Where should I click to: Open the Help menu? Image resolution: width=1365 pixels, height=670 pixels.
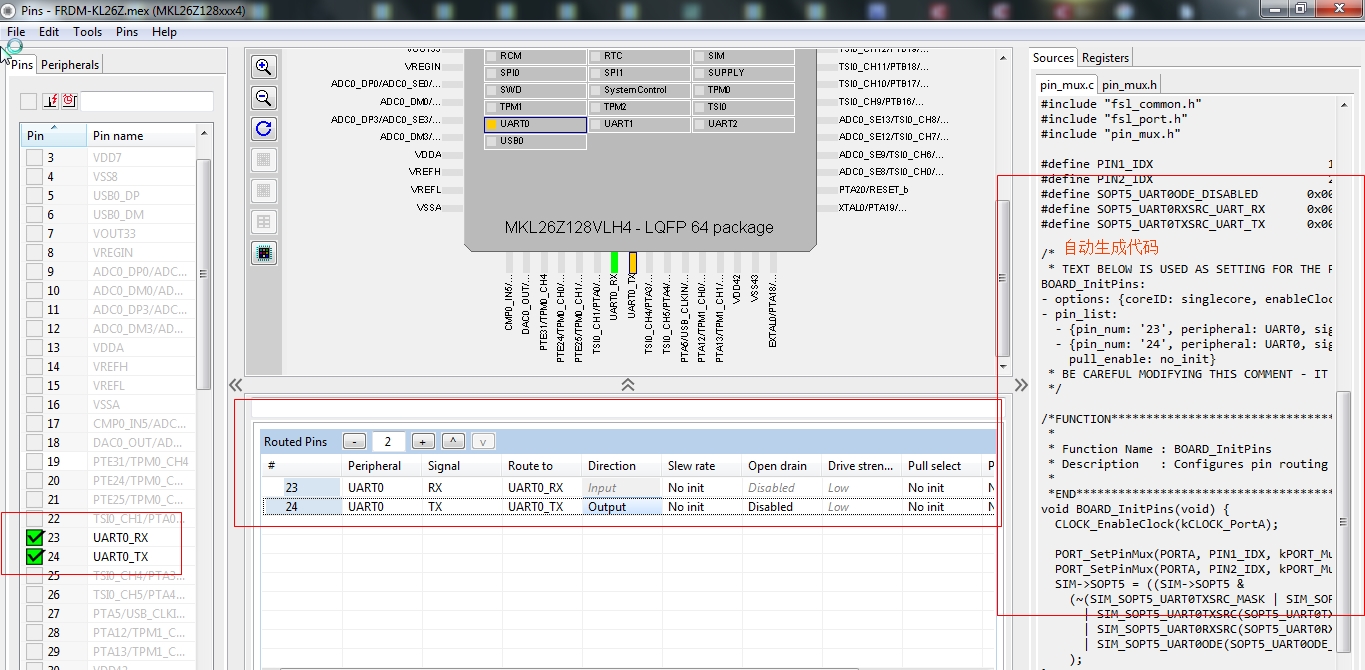point(164,32)
